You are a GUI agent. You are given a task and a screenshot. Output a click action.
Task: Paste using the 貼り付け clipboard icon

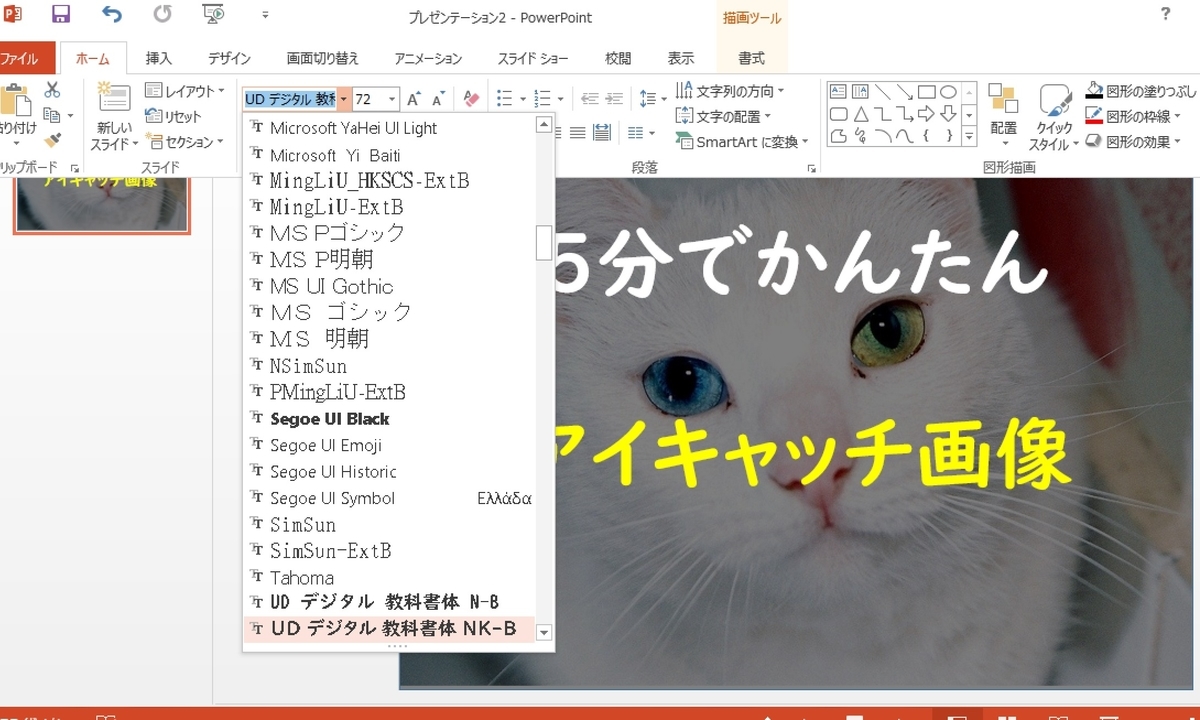pos(16,102)
